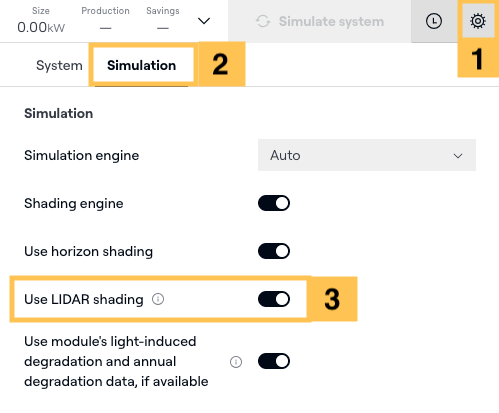Expand the system summary chevron

[x=204, y=21]
